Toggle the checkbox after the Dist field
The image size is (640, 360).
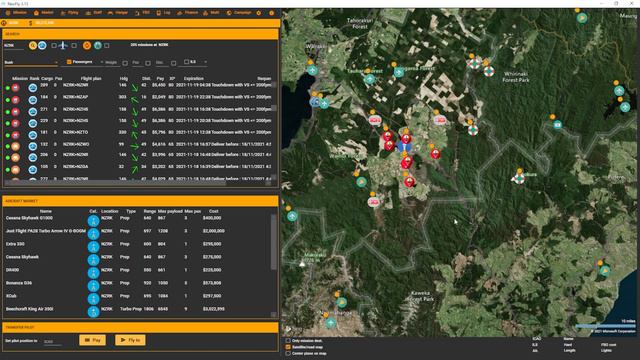click(173, 63)
